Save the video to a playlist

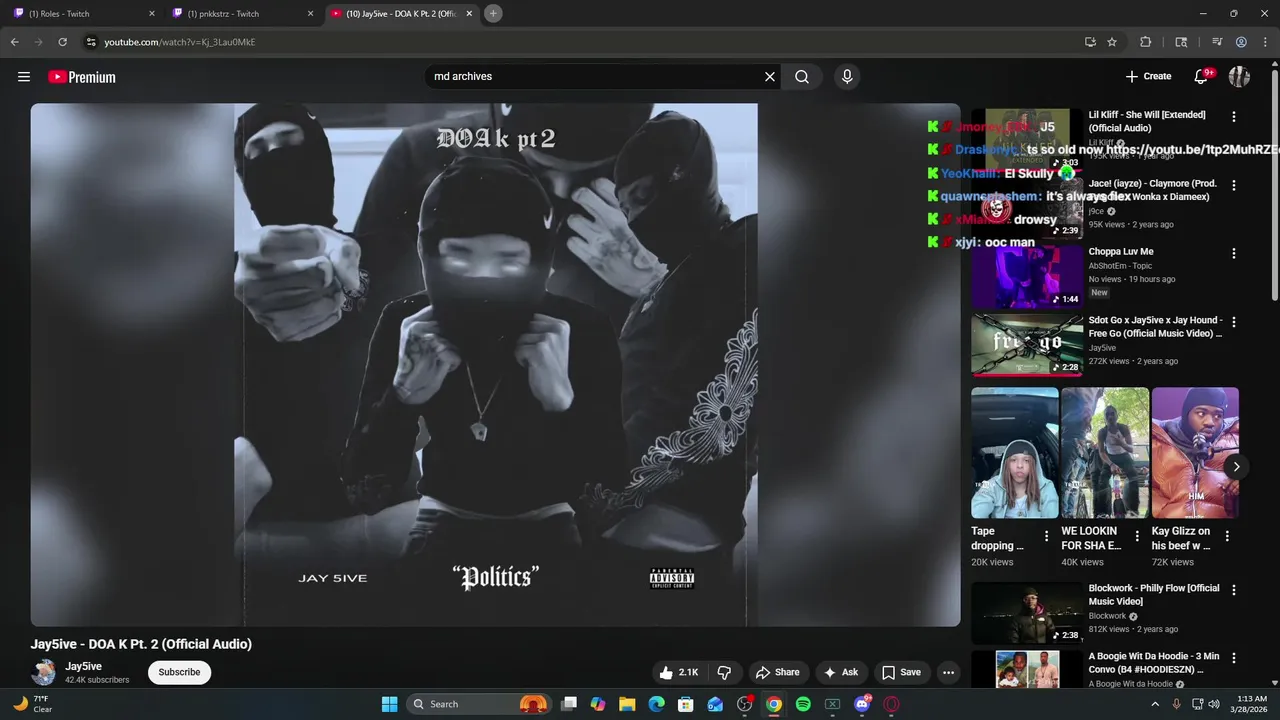click(901, 673)
